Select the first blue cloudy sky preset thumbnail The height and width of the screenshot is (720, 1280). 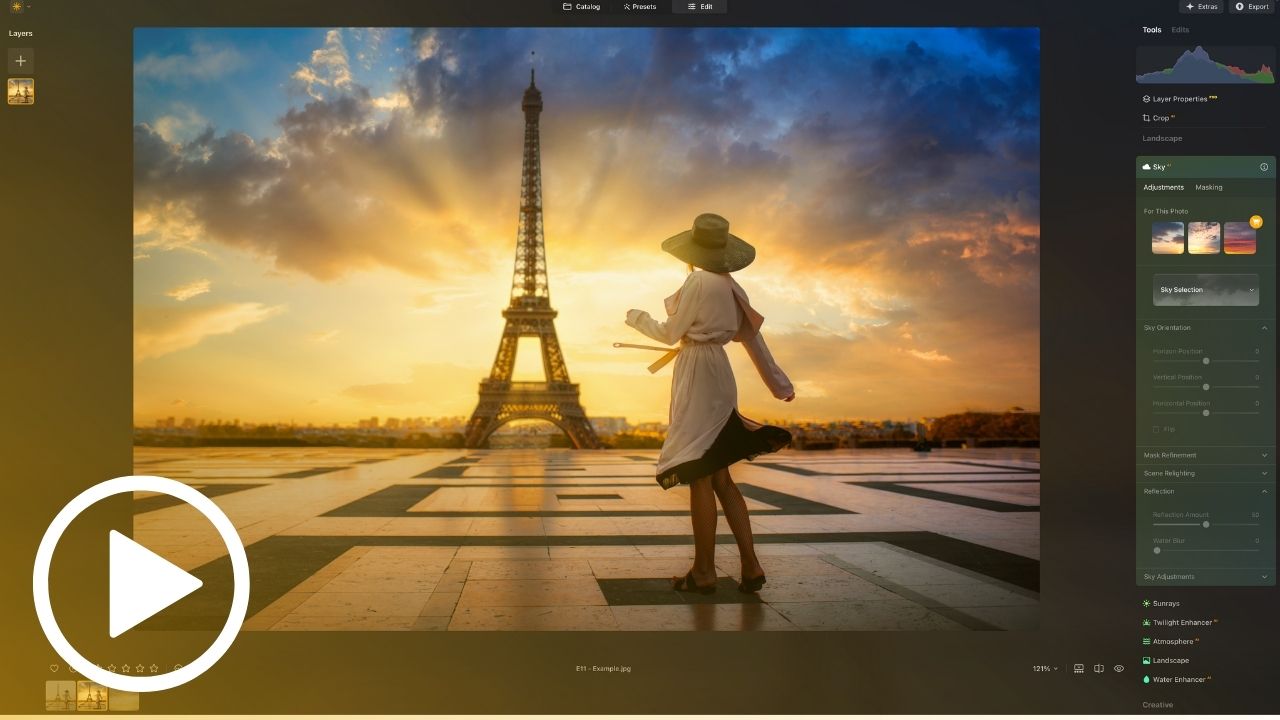coord(1168,238)
